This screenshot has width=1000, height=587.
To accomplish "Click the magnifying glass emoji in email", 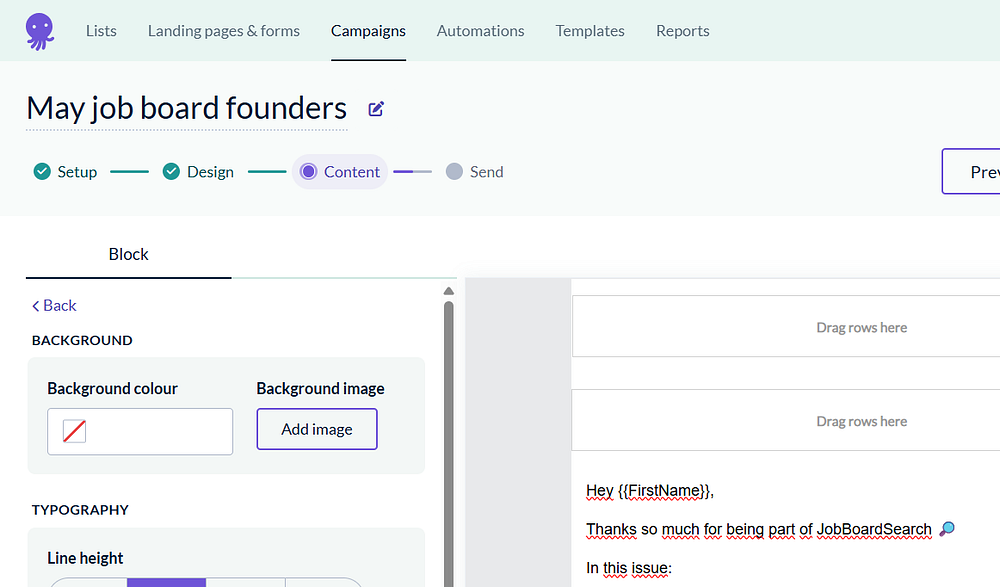I will 947,529.
